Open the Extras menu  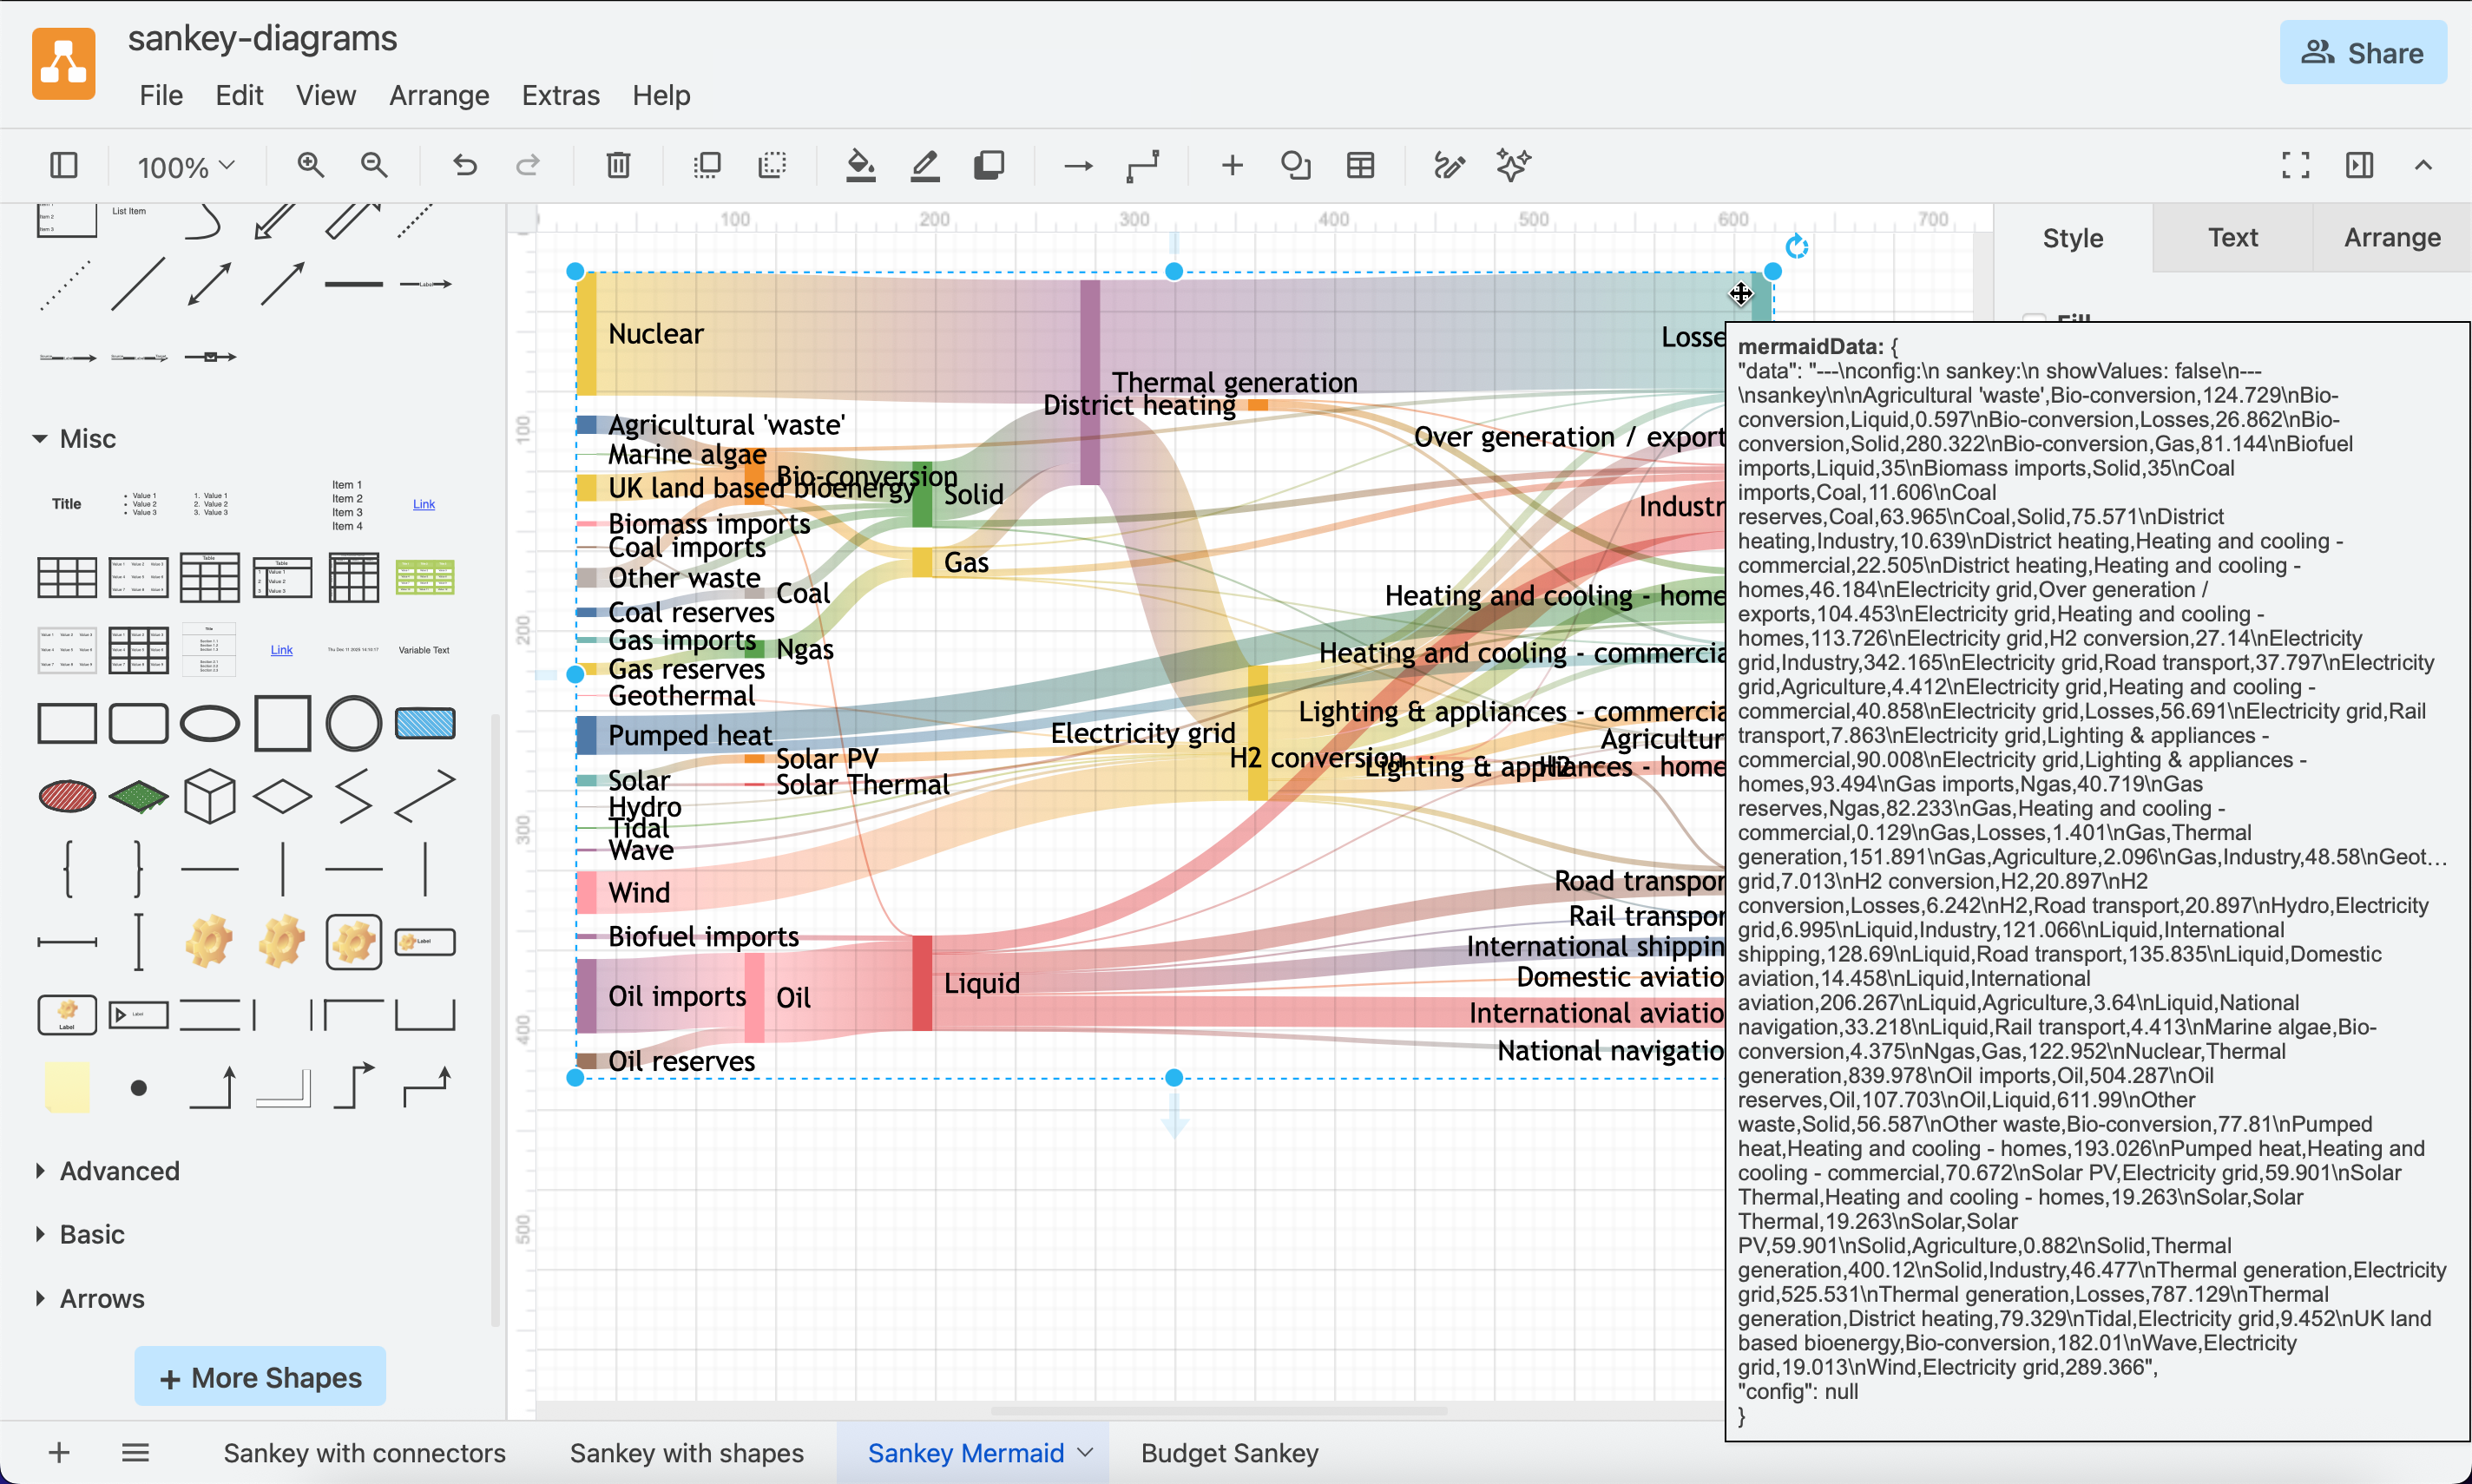(560, 96)
